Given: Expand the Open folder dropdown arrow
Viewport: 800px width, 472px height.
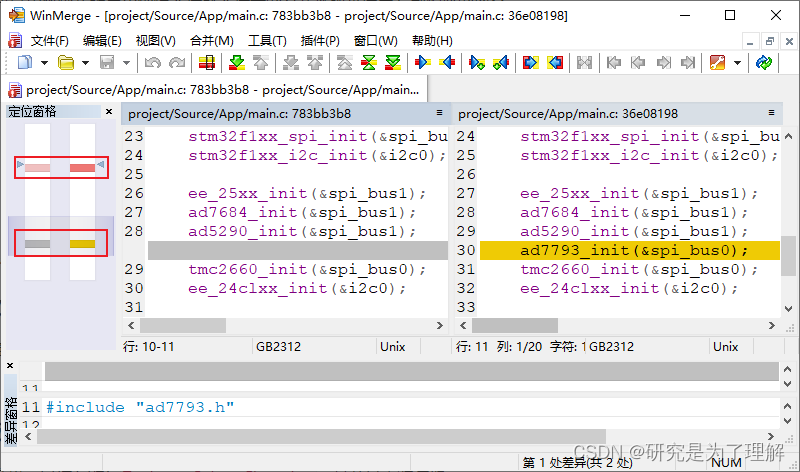Looking at the screenshot, I should click(x=85, y=63).
